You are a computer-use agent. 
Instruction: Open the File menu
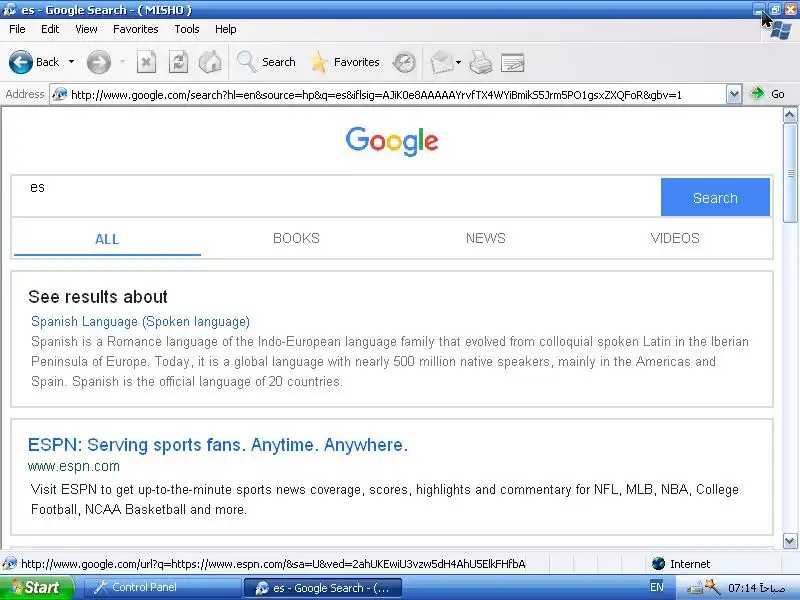(x=17, y=29)
